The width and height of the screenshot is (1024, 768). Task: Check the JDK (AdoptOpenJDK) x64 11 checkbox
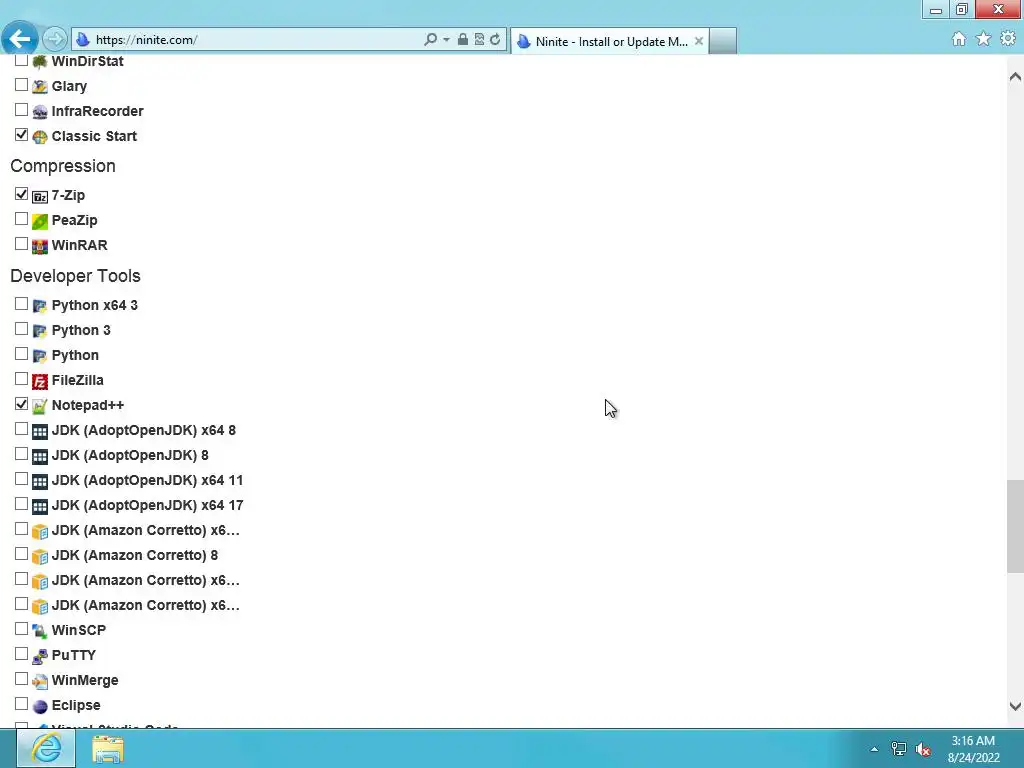[22, 479]
